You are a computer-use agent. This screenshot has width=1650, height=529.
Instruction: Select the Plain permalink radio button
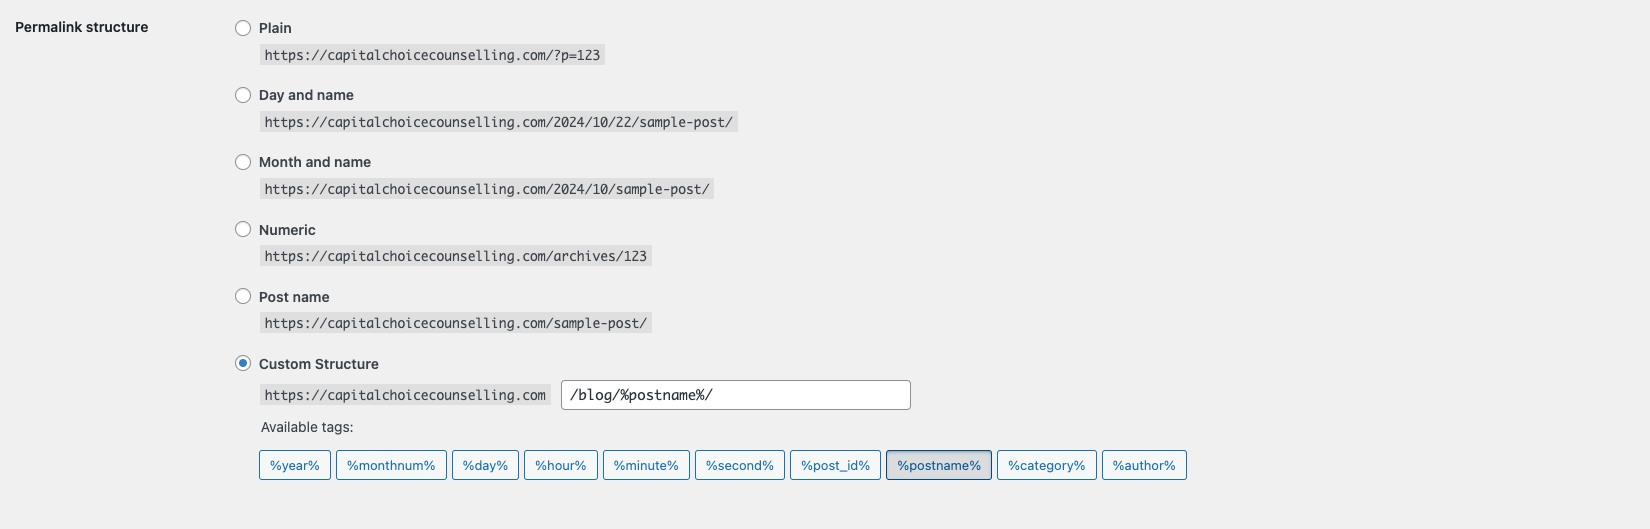pos(243,28)
